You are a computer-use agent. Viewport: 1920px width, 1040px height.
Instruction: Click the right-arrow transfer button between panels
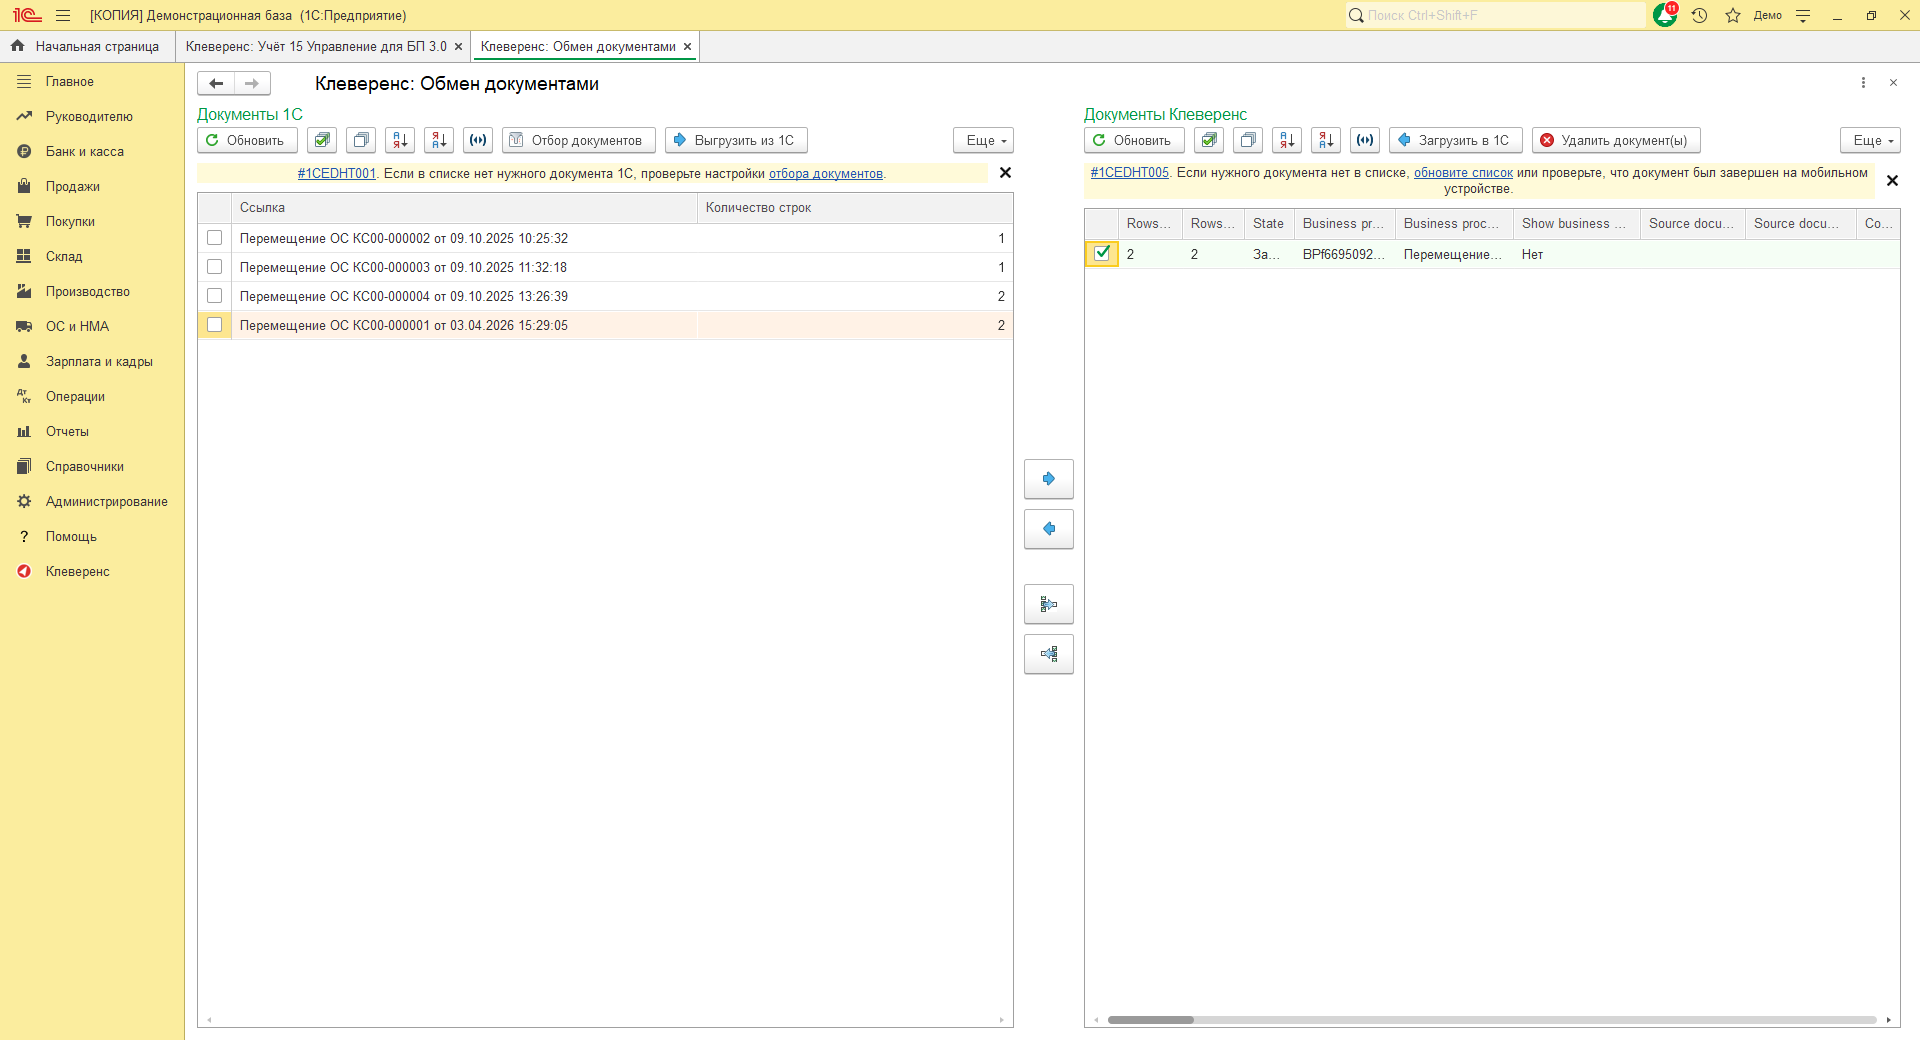(x=1049, y=479)
